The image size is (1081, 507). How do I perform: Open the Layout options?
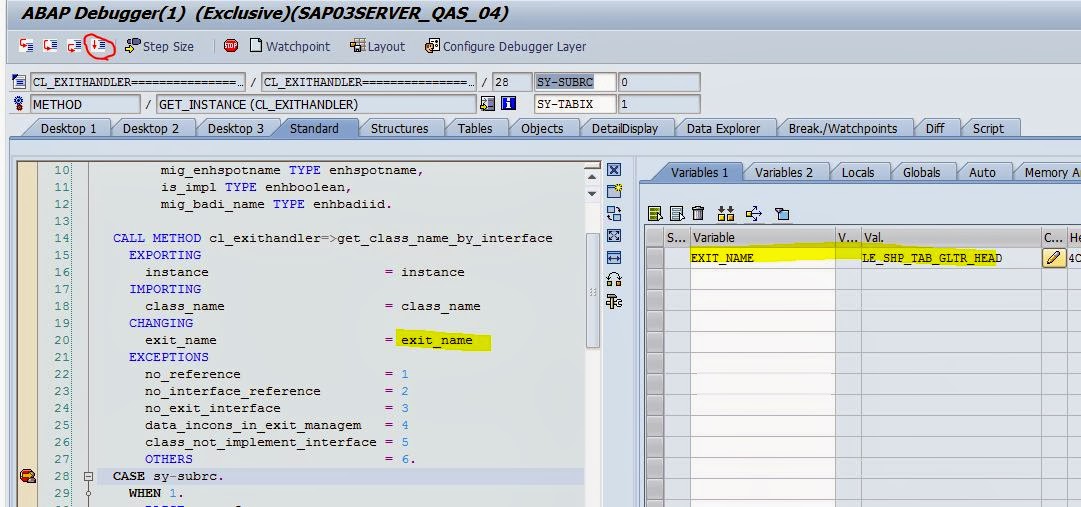tap(378, 46)
